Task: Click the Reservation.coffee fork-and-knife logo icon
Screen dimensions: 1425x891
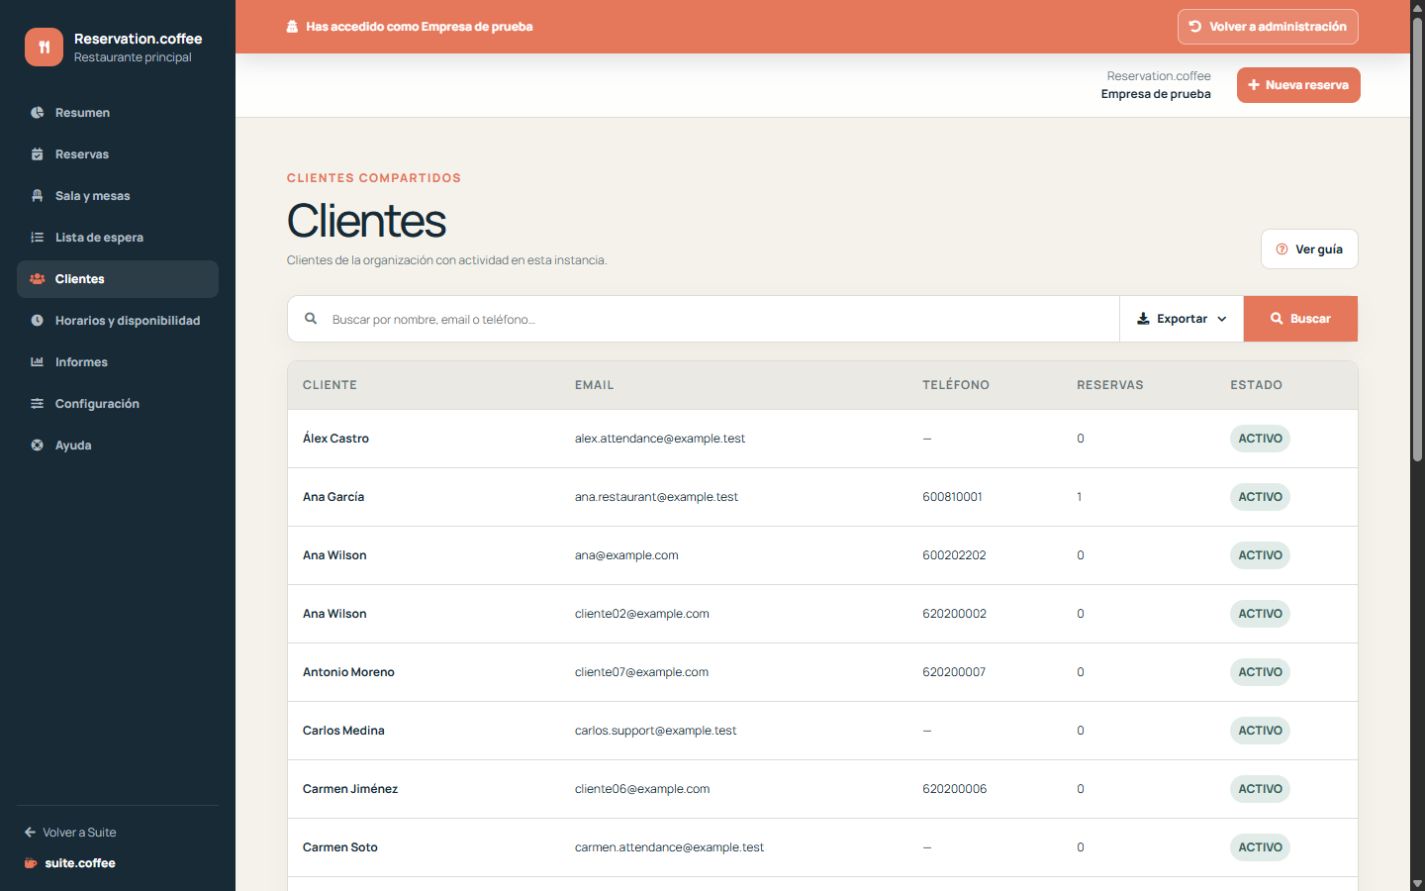Action: [44, 47]
